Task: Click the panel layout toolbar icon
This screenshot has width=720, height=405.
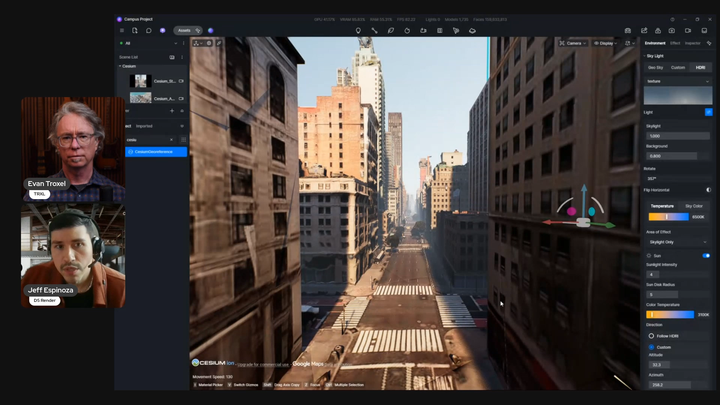Action: click(439, 31)
